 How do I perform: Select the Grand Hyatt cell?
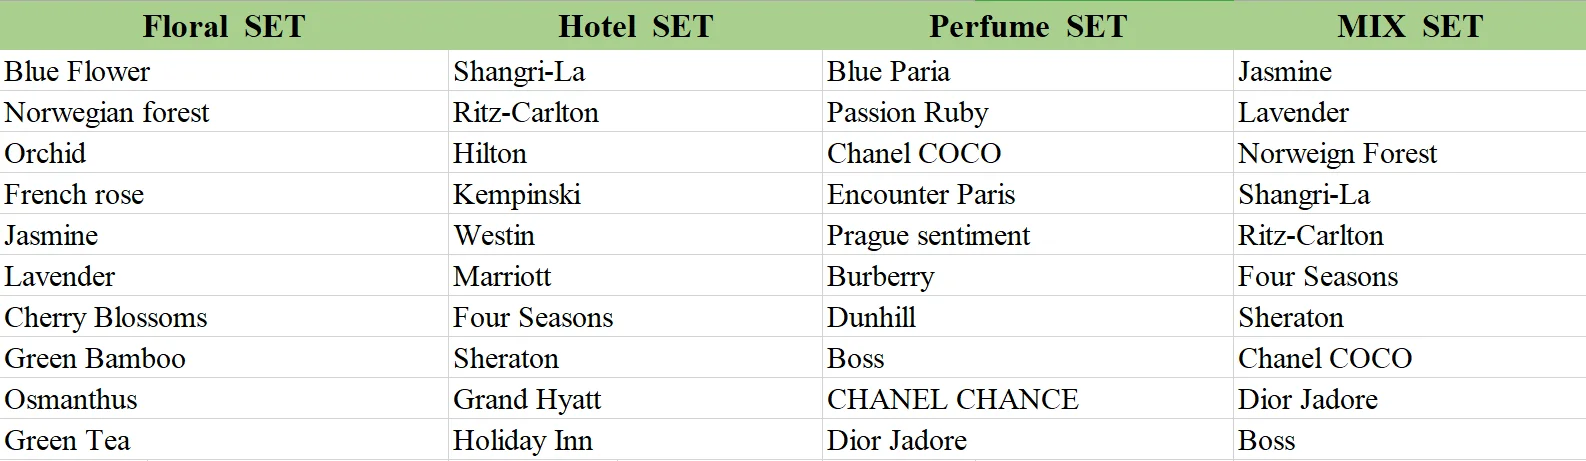point(635,399)
